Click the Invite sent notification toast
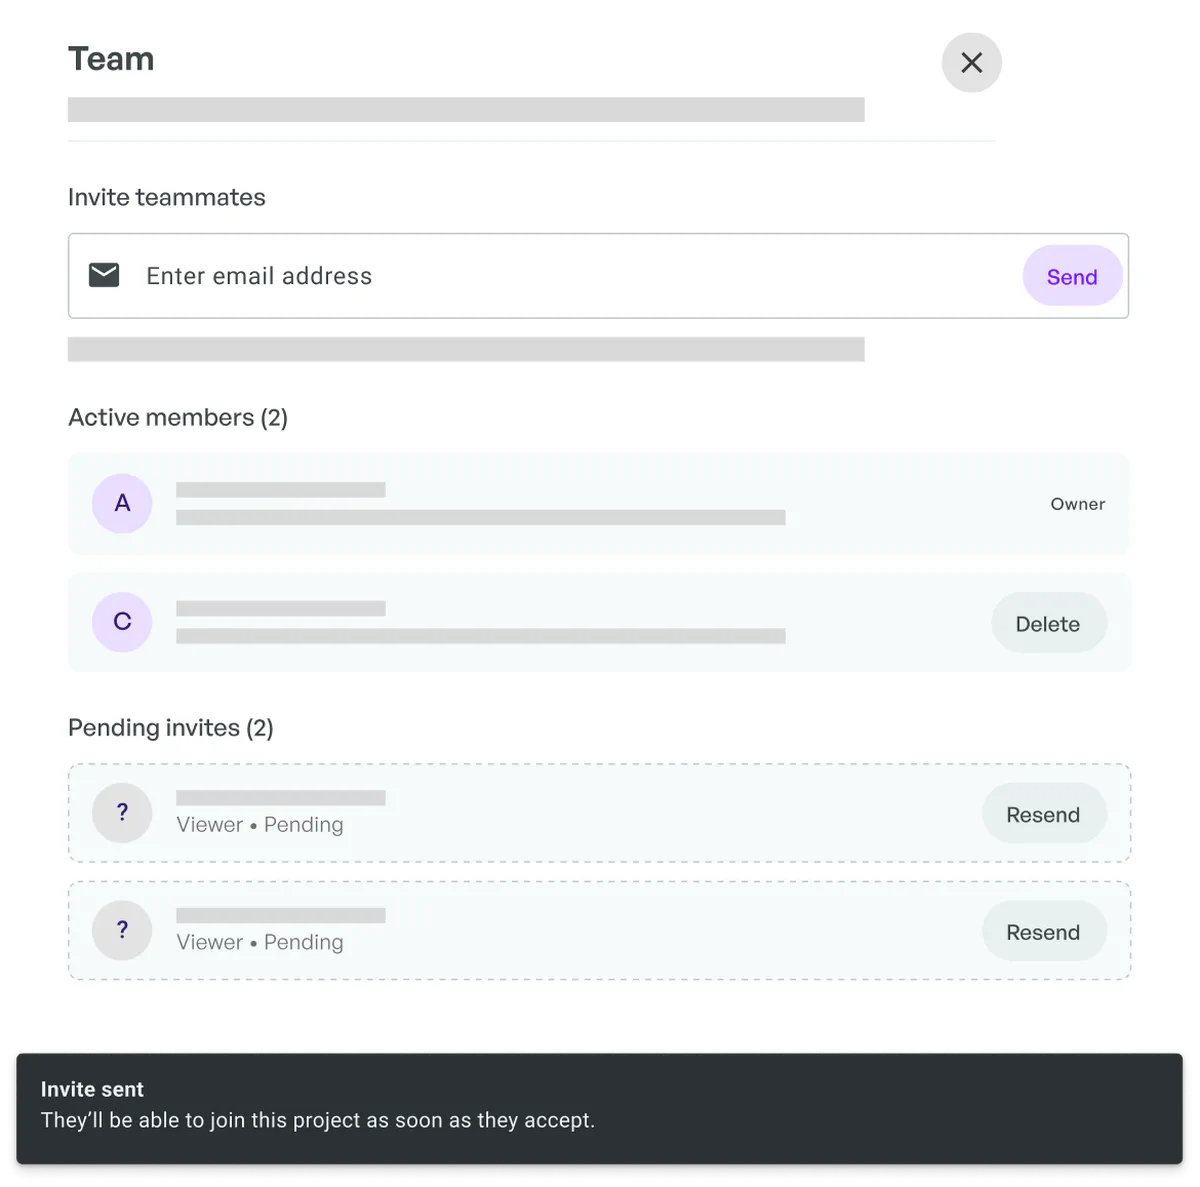This screenshot has height=1187, width=1200. point(600,1104)
